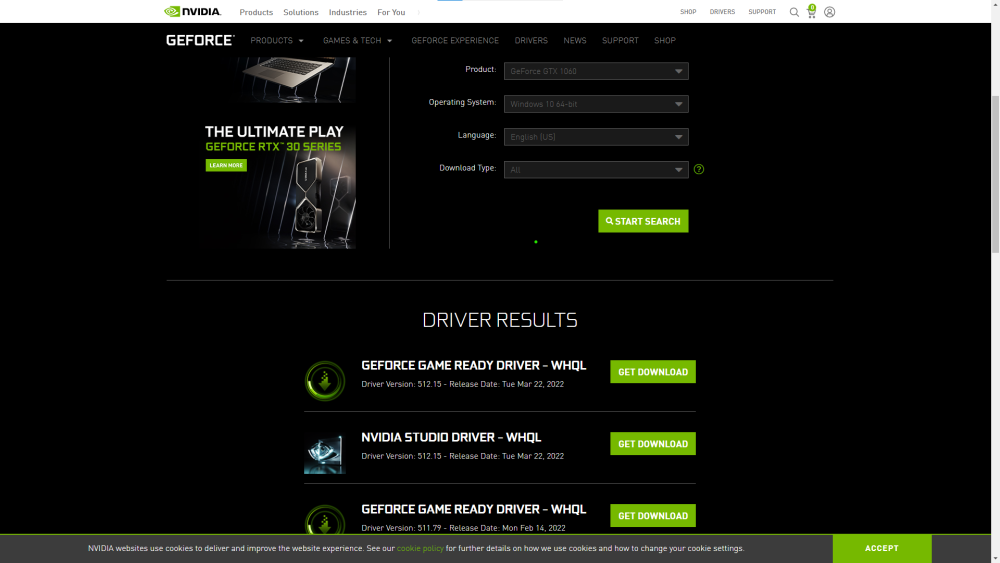Open the top Products menu

pos(256,12)
